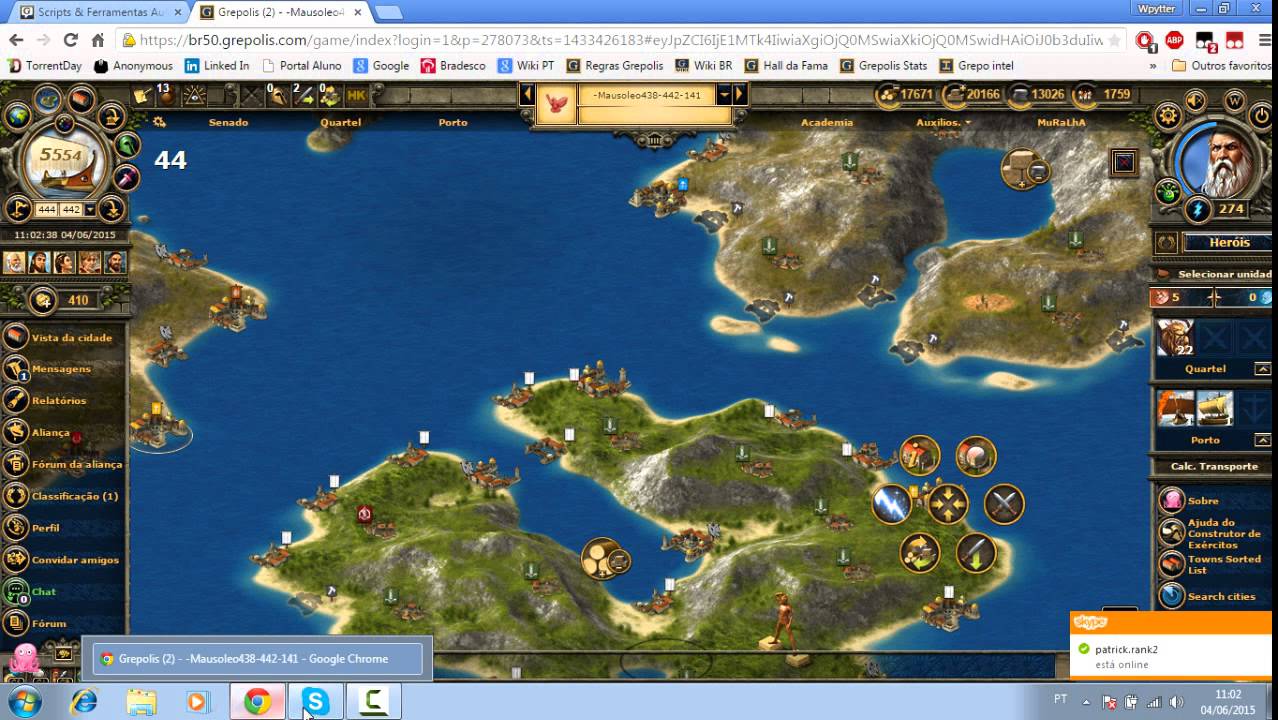Open the Porto top menu item
The width and height of the screenshot is (1278, 720).
(453, 122)
